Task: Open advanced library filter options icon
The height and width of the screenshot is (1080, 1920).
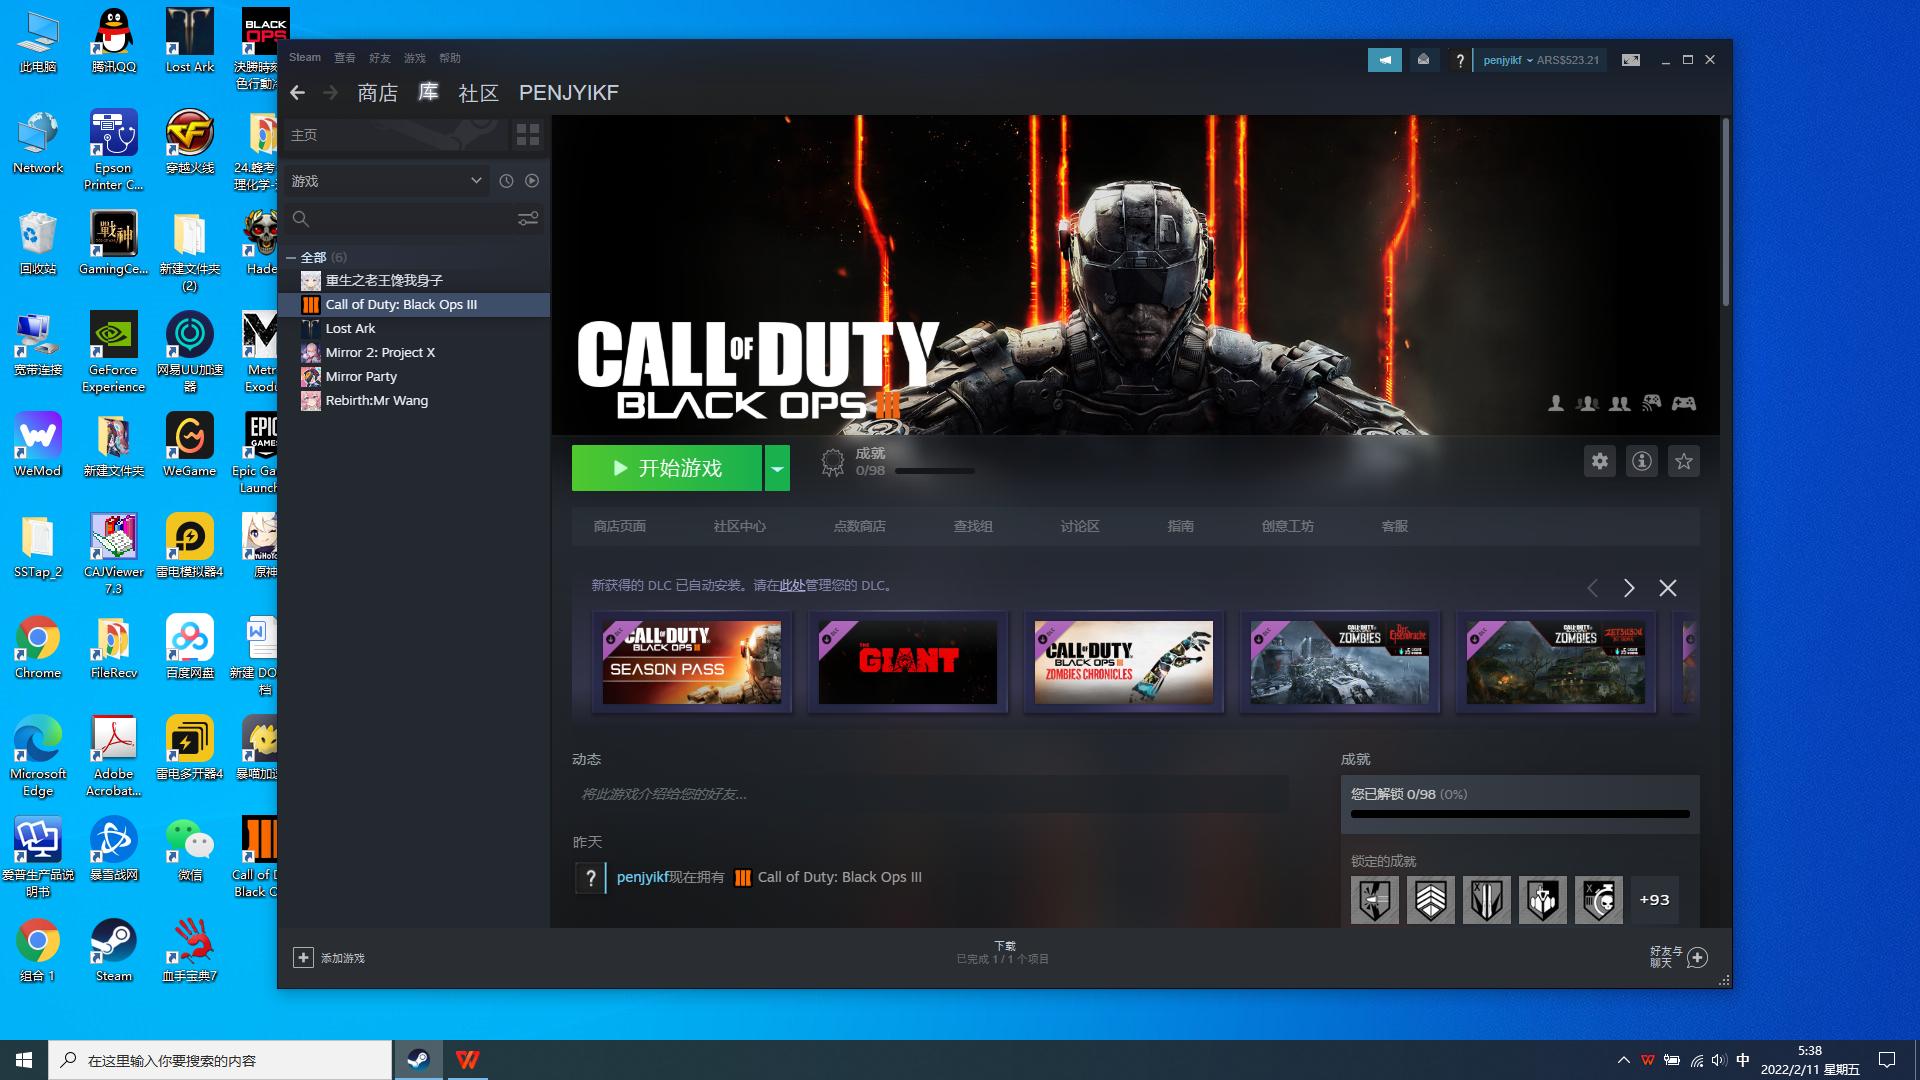Action: click(528, 218)
